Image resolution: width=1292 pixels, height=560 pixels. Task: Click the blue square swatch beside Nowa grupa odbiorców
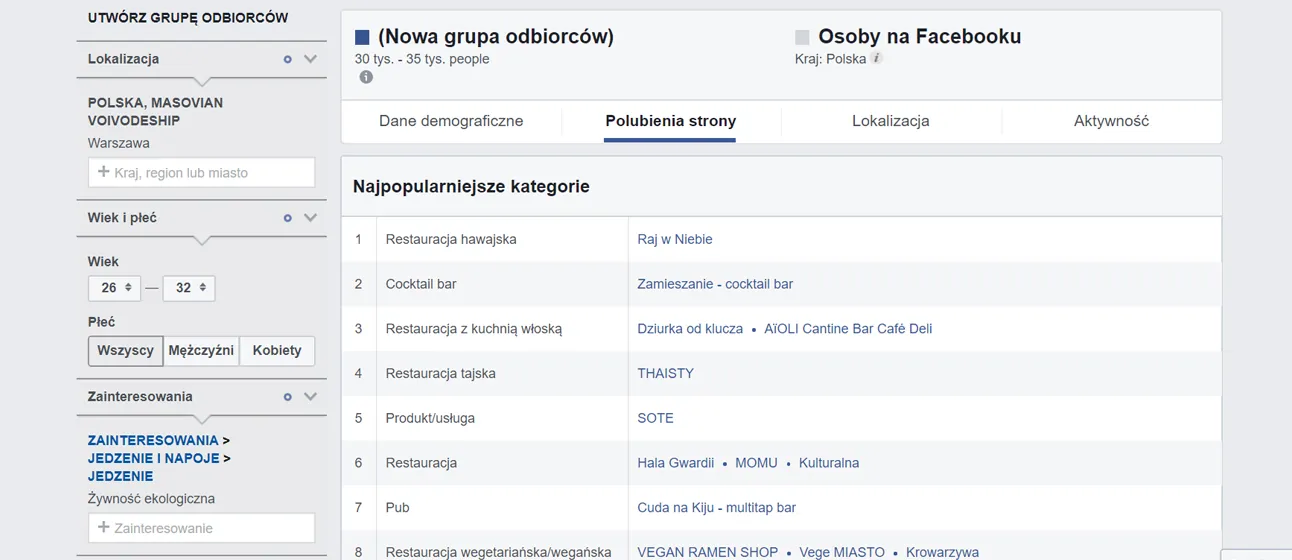(362, 38)
